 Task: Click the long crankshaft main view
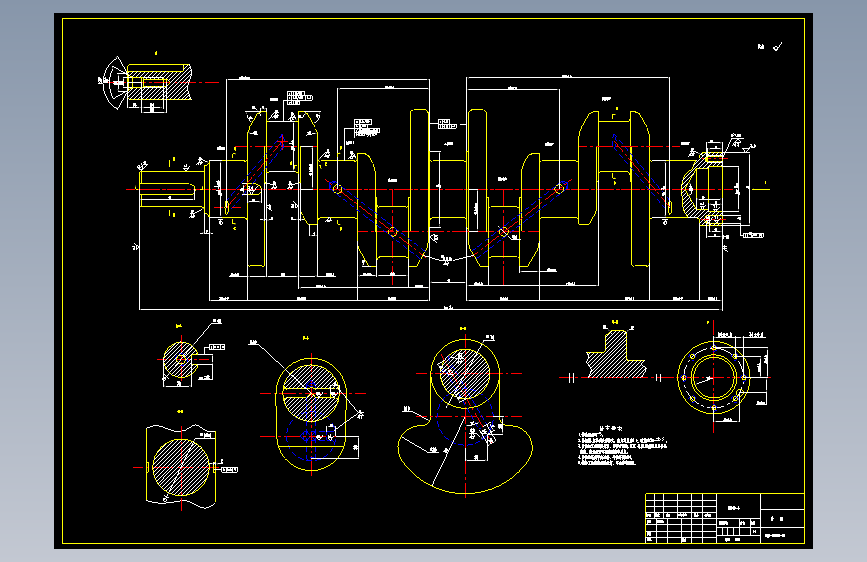coord(431,190)
